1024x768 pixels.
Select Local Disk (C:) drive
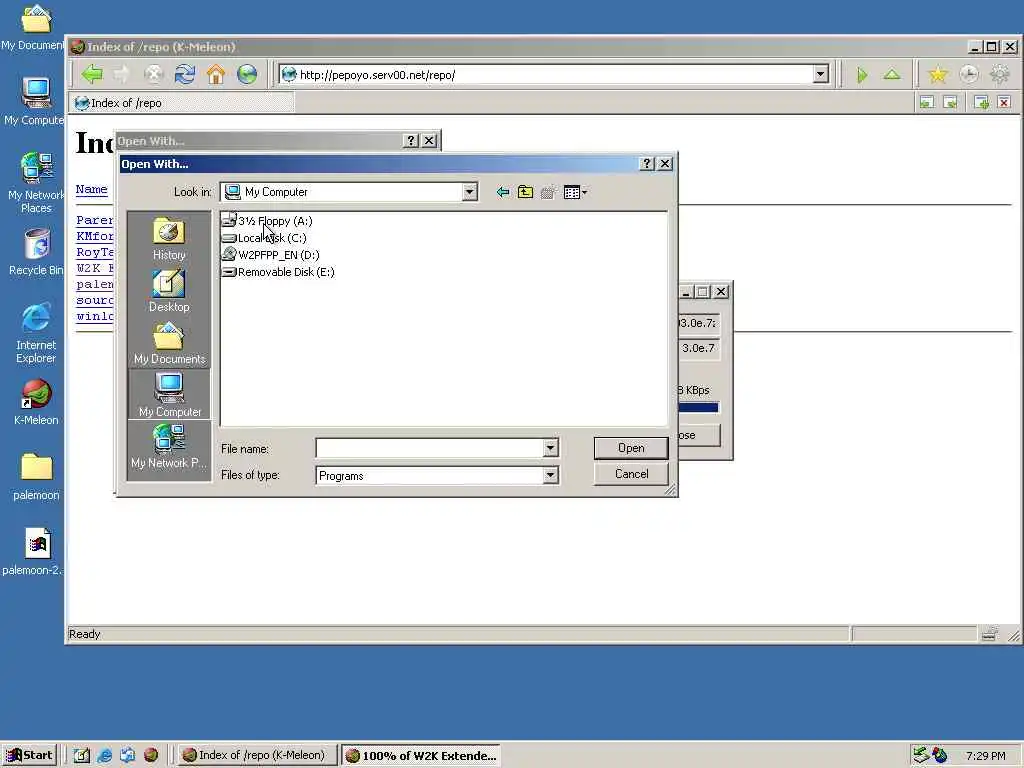[264, 238]
